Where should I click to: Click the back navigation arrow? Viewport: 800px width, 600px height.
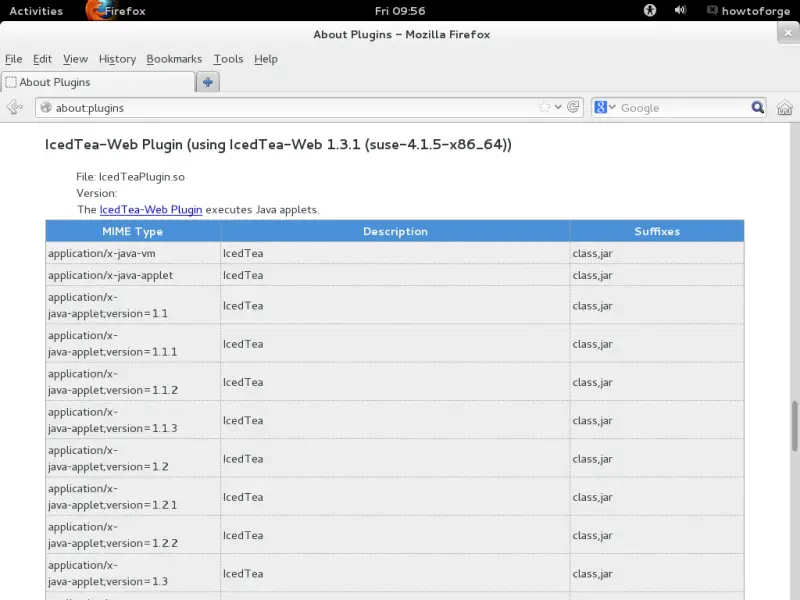coord(15,107)
